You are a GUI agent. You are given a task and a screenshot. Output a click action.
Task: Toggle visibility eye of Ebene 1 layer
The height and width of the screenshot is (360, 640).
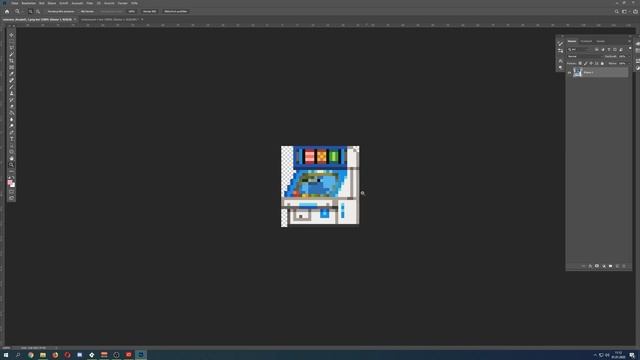(569, 73)
